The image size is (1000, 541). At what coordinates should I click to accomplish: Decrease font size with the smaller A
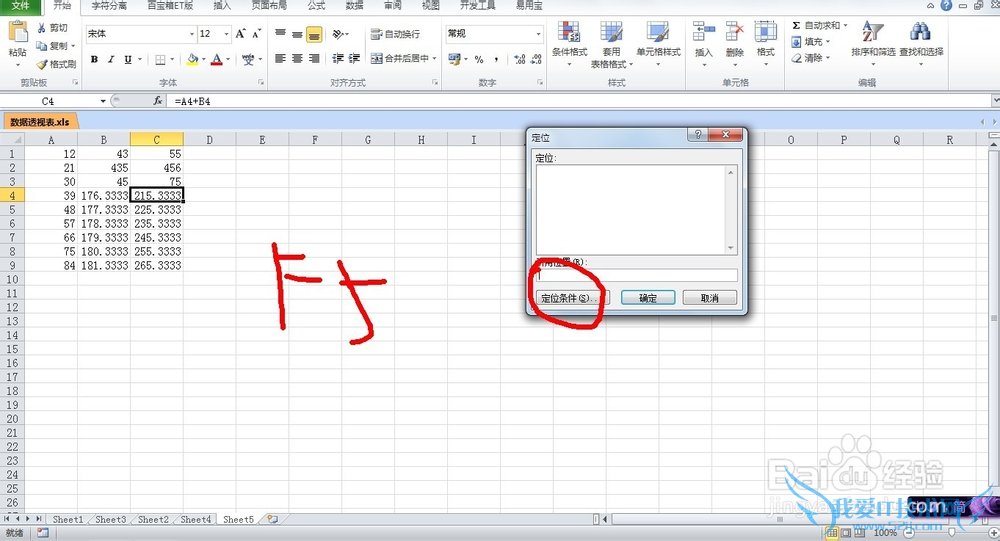tap(256, 34)
